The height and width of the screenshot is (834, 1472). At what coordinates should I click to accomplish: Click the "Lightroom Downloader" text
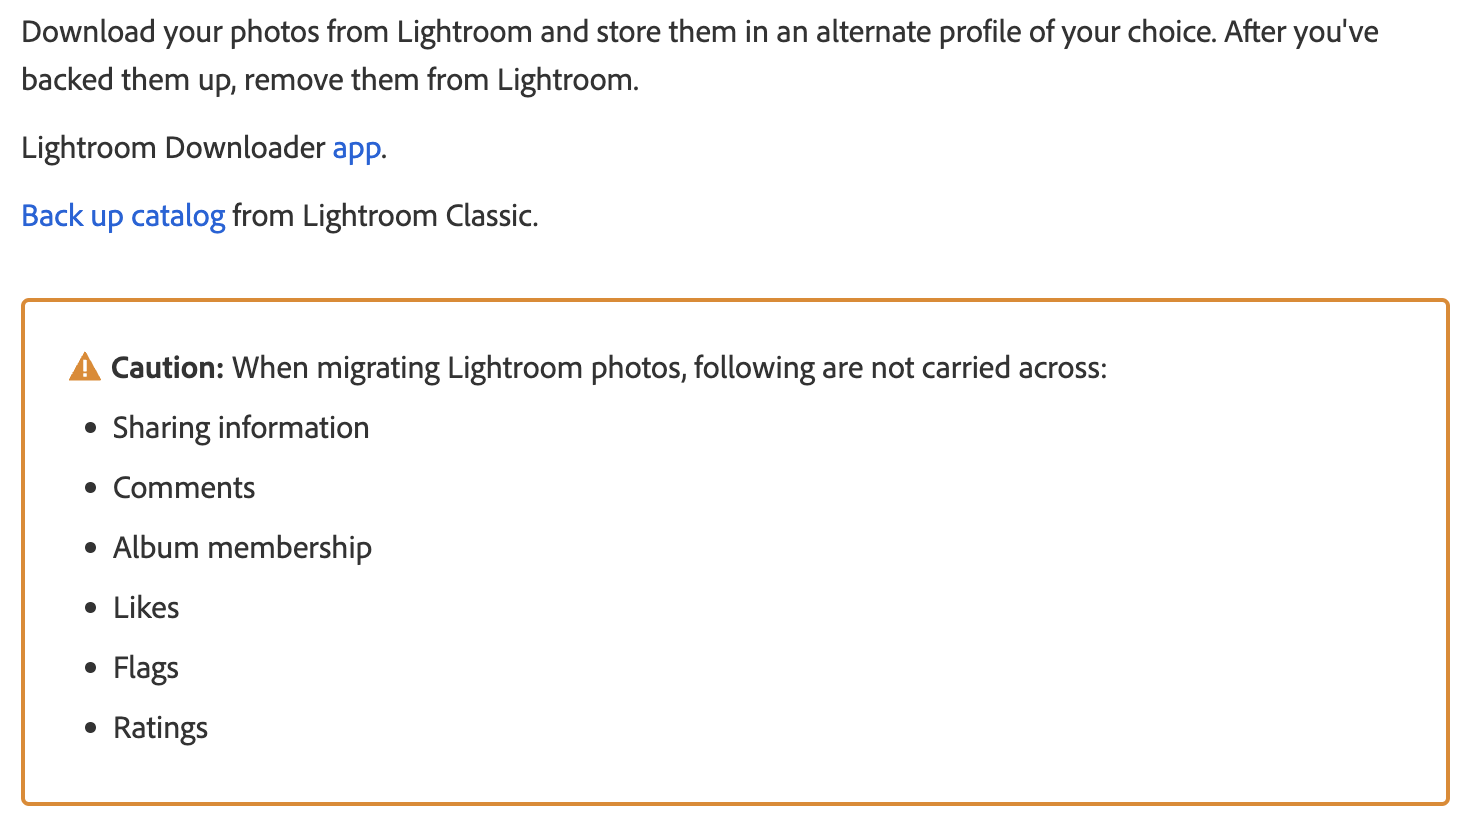pyautogui.click(x=173, y=148)
